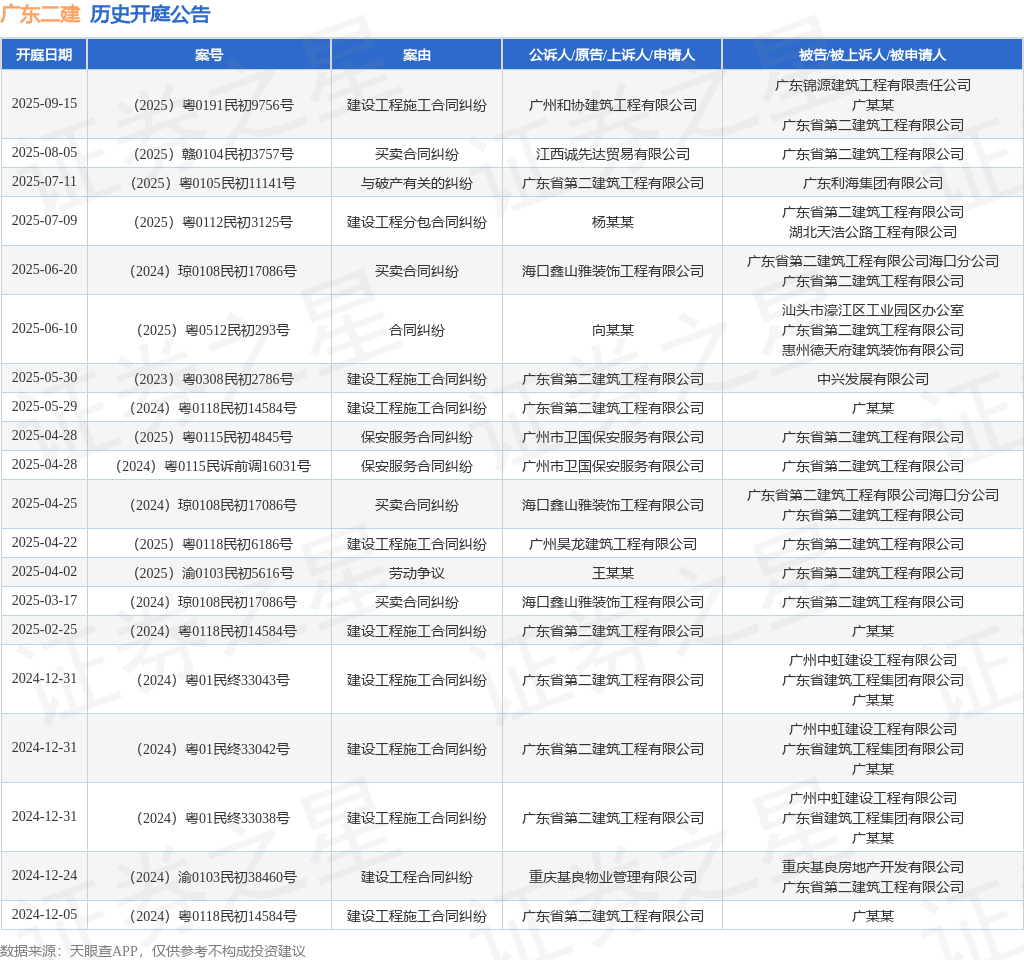Click the date 2025-04-22
This screenshot has height=960, width=1024.
(x=44, y=543)
